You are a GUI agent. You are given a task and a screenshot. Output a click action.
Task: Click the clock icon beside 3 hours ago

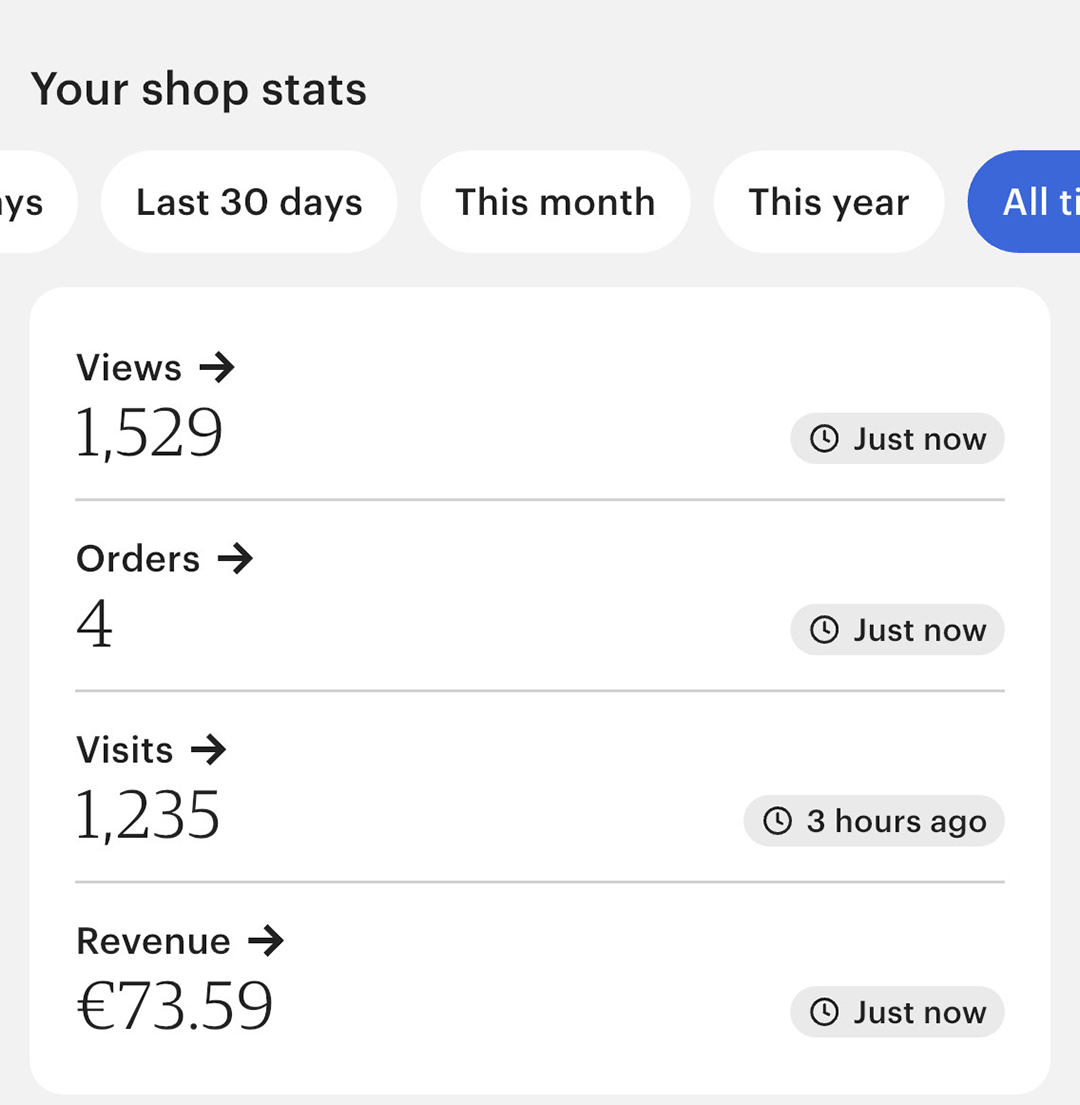point(777,820)
